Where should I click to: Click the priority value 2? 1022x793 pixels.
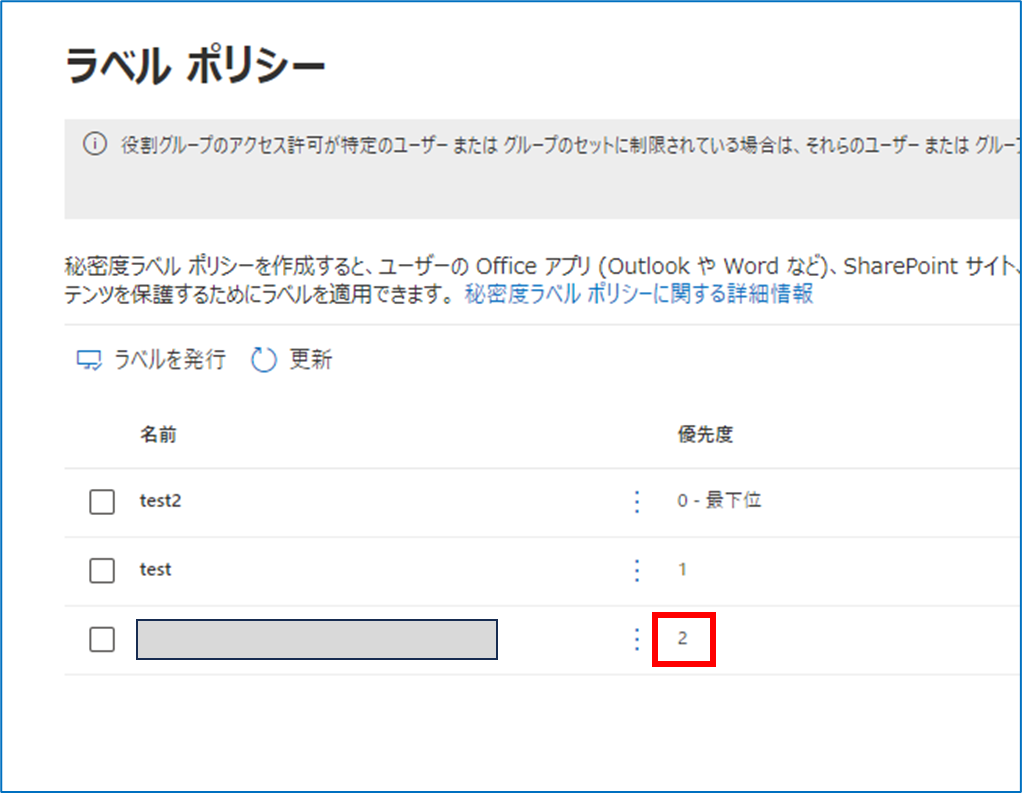[682, 638]
